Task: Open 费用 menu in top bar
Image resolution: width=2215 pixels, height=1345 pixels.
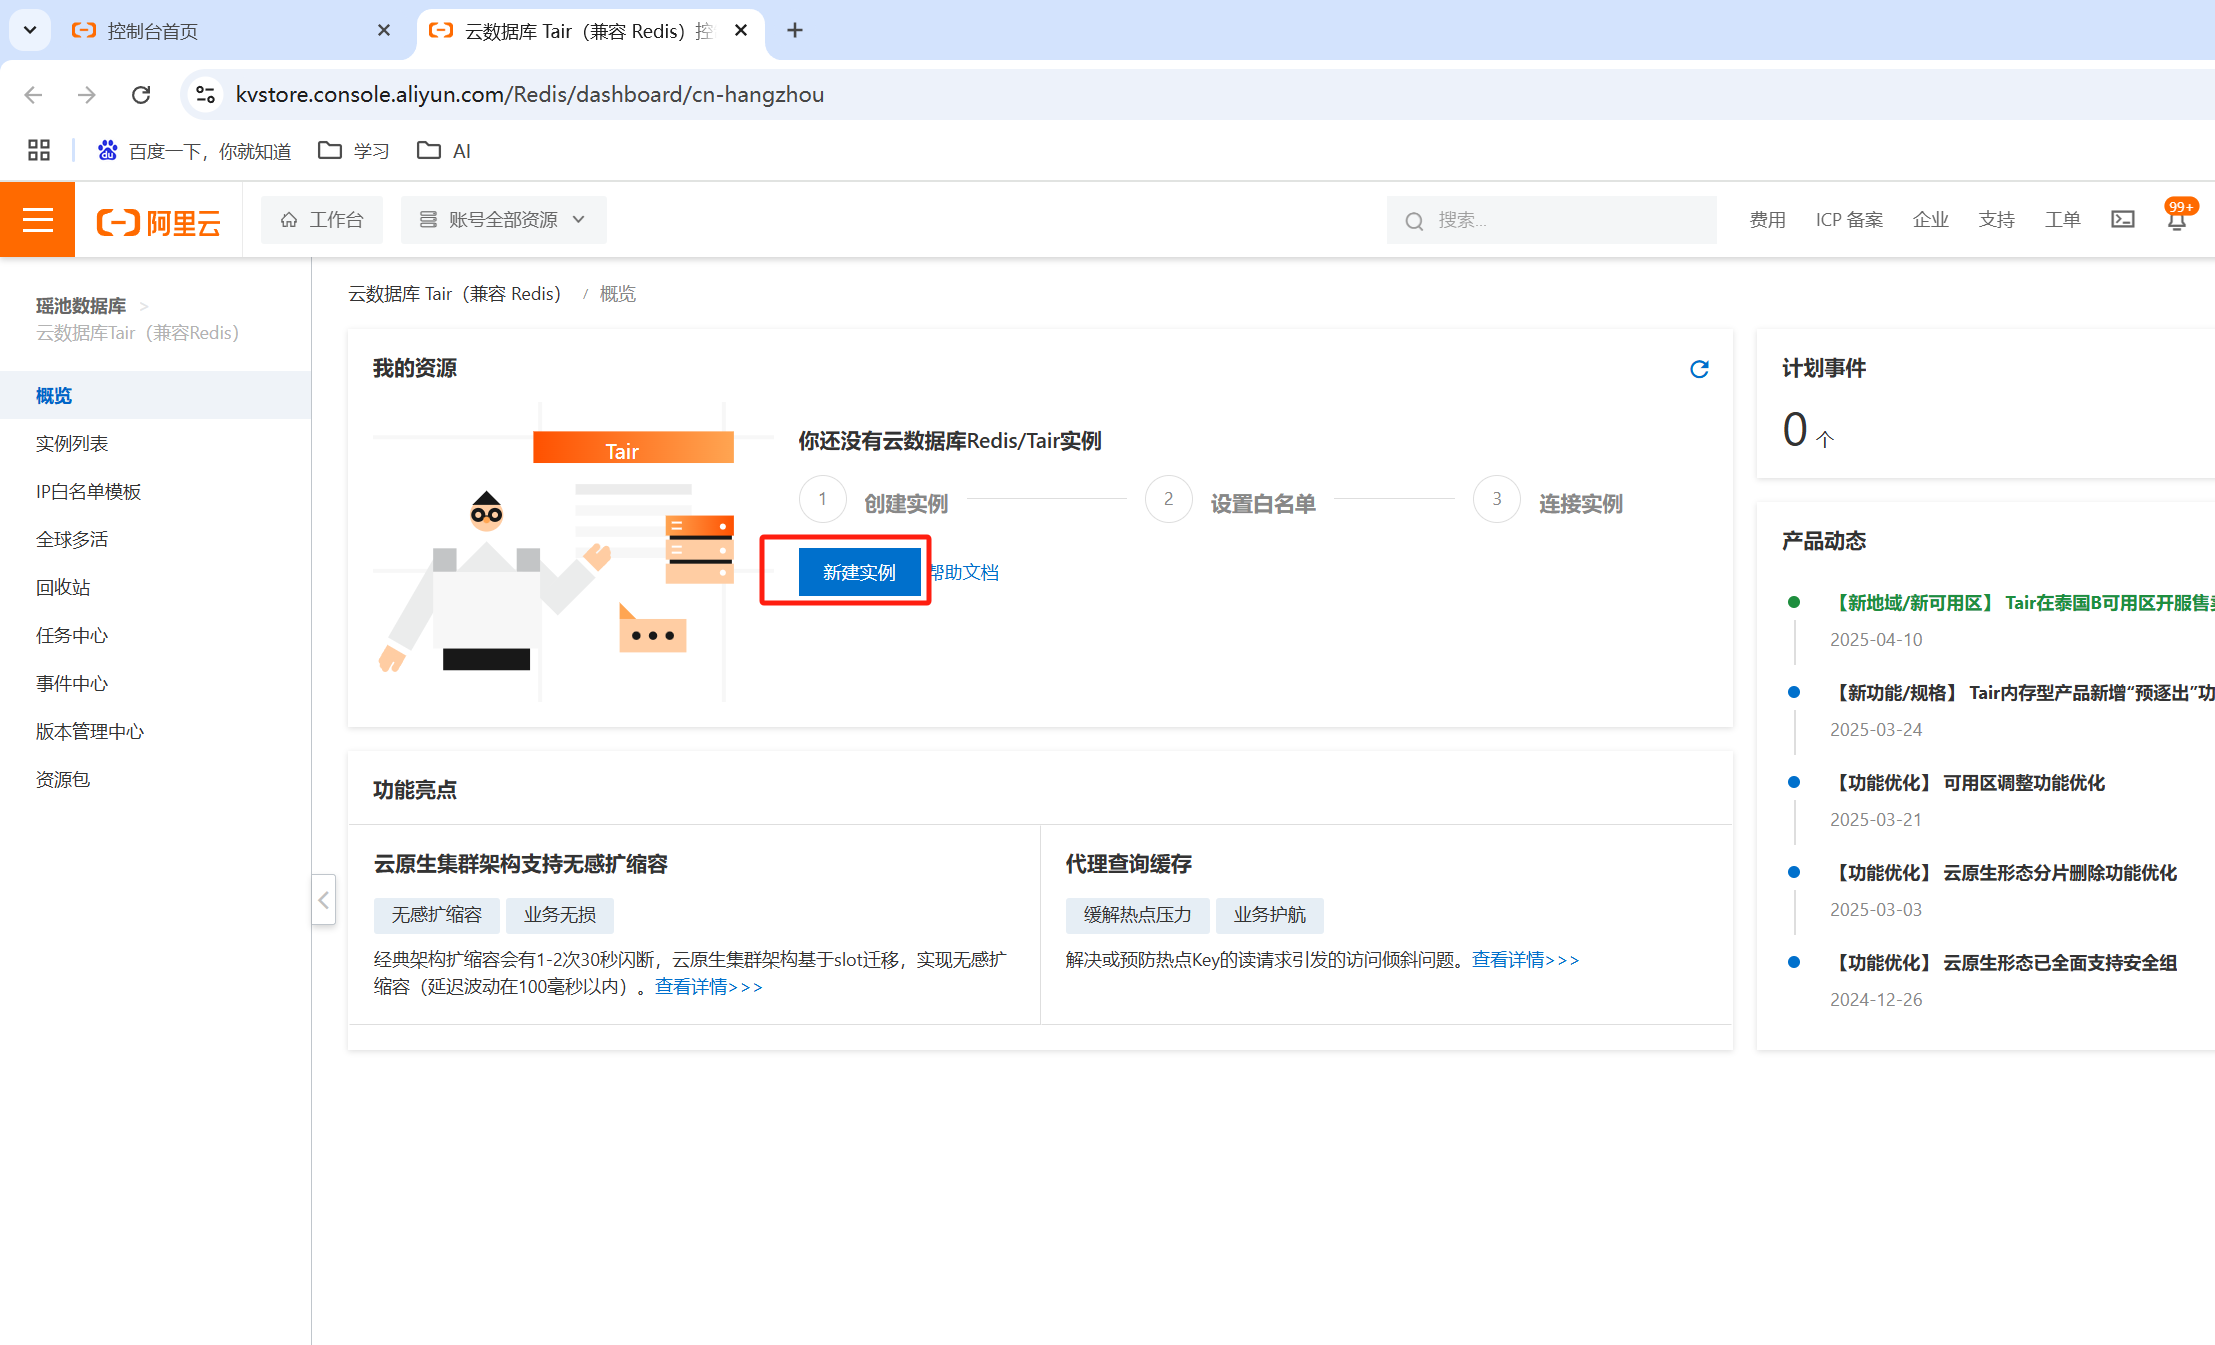Action: pyautogui.click(x=1767, y=220)
